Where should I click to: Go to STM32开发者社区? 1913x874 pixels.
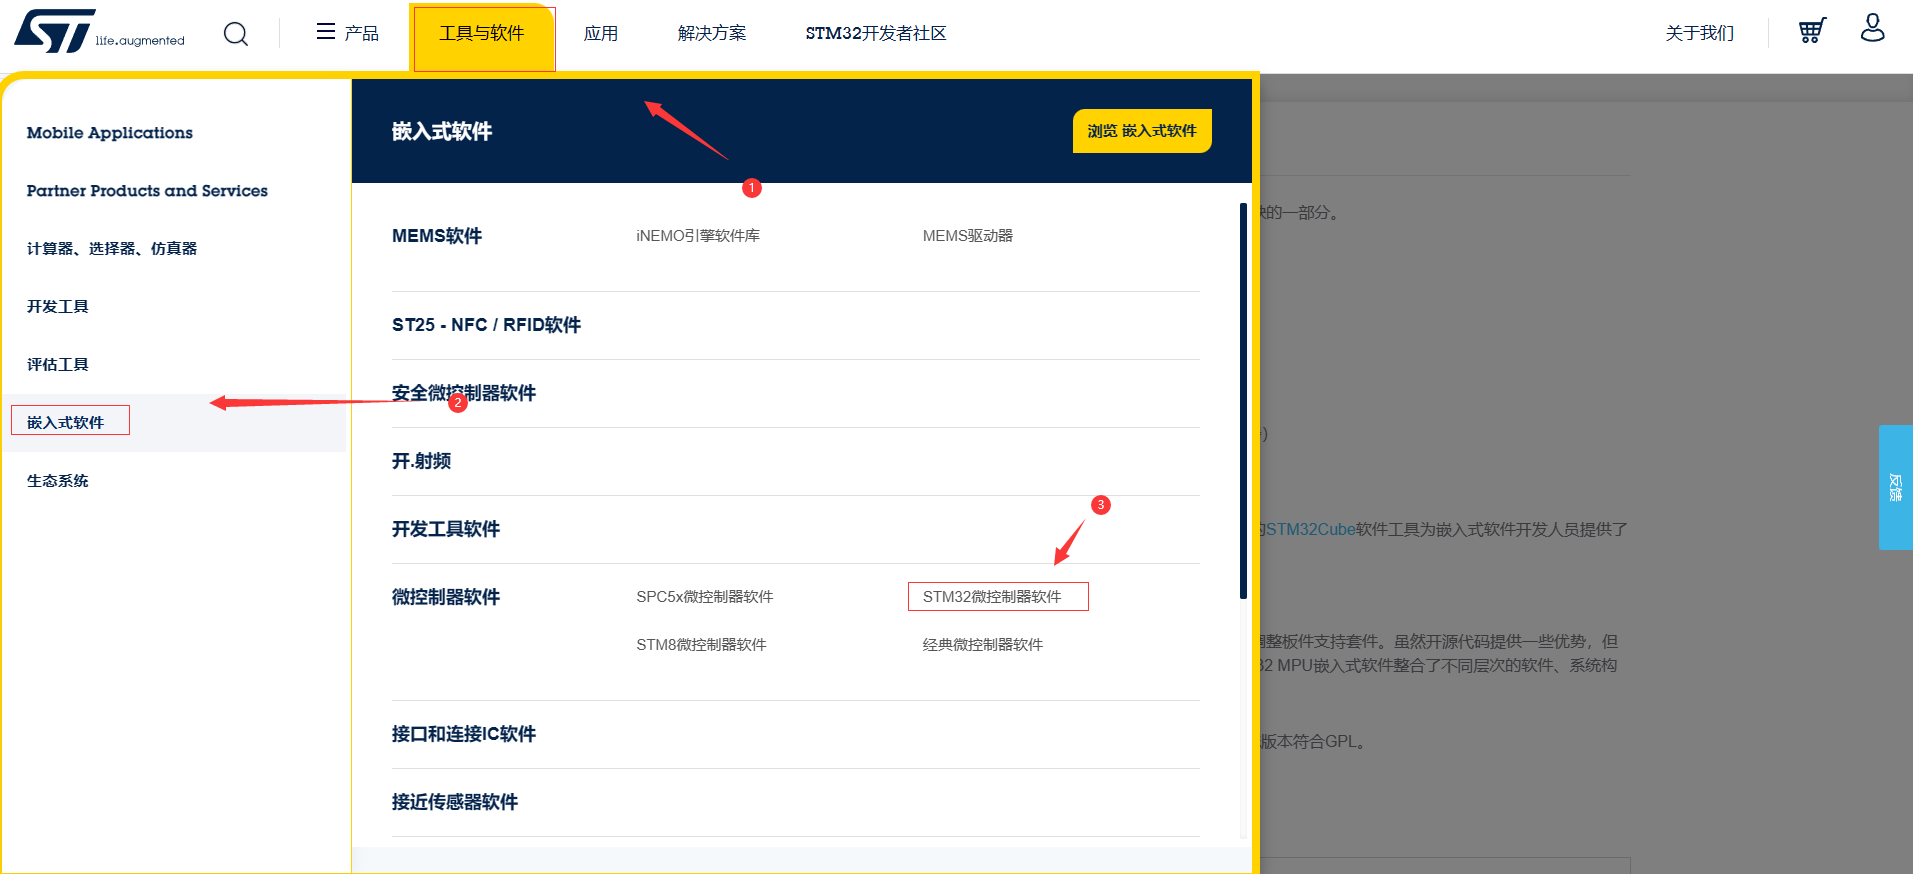(x=876, y=34)
